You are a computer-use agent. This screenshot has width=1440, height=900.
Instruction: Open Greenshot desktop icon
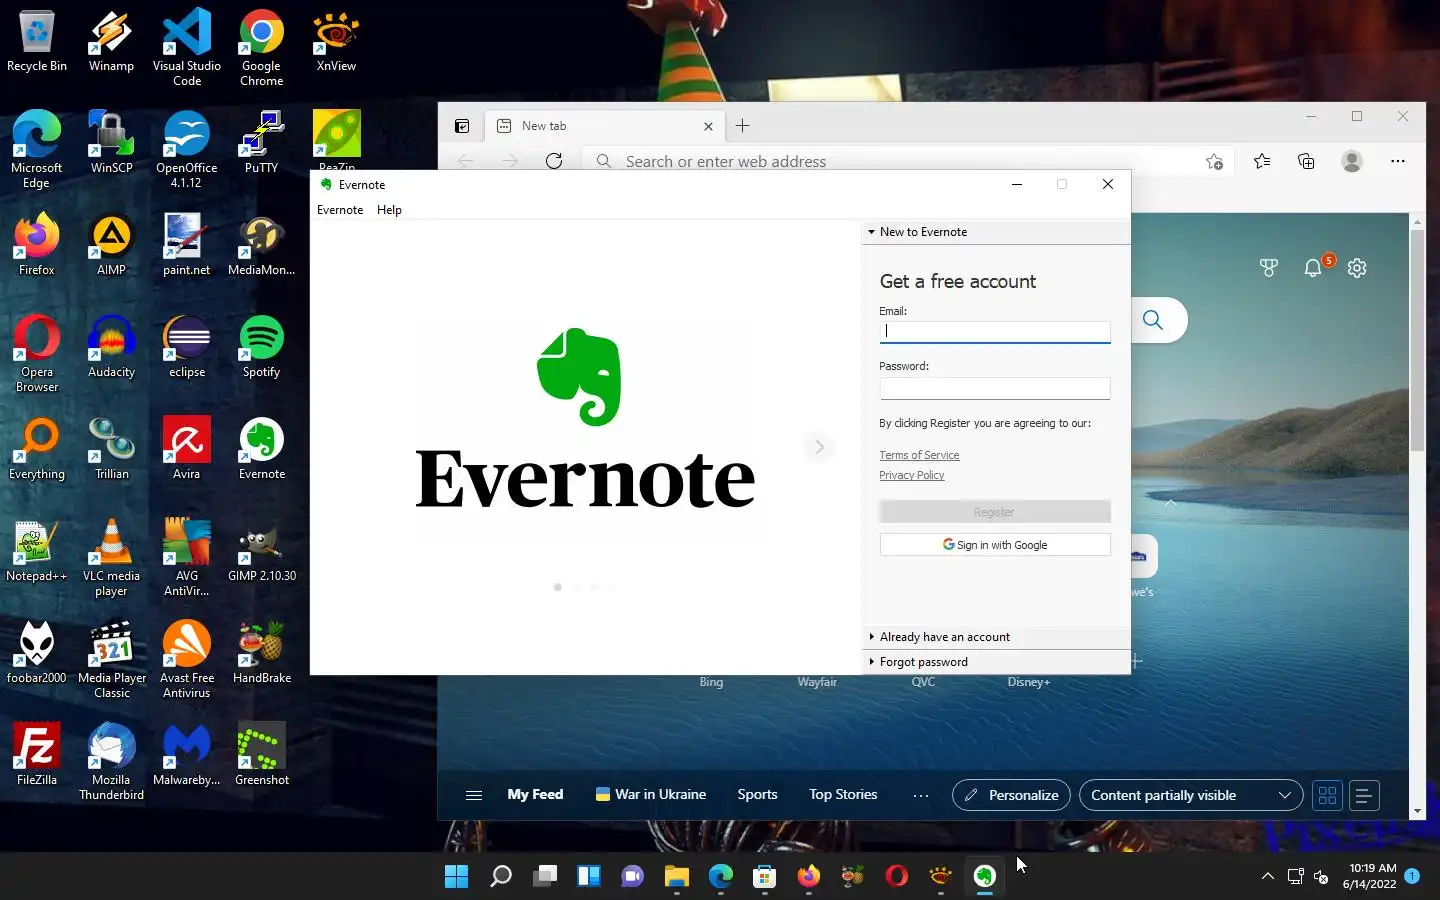coord(262,755)
